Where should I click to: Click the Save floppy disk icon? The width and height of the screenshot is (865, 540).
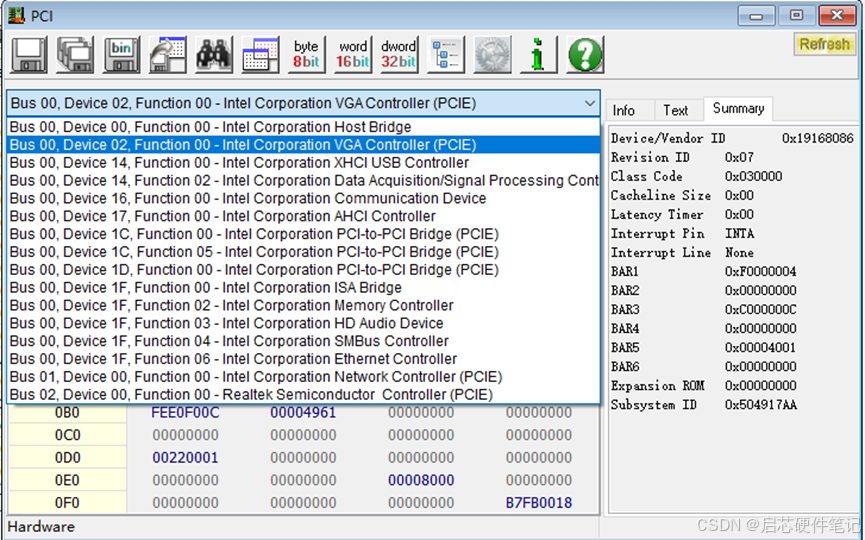tap(29, 55)
